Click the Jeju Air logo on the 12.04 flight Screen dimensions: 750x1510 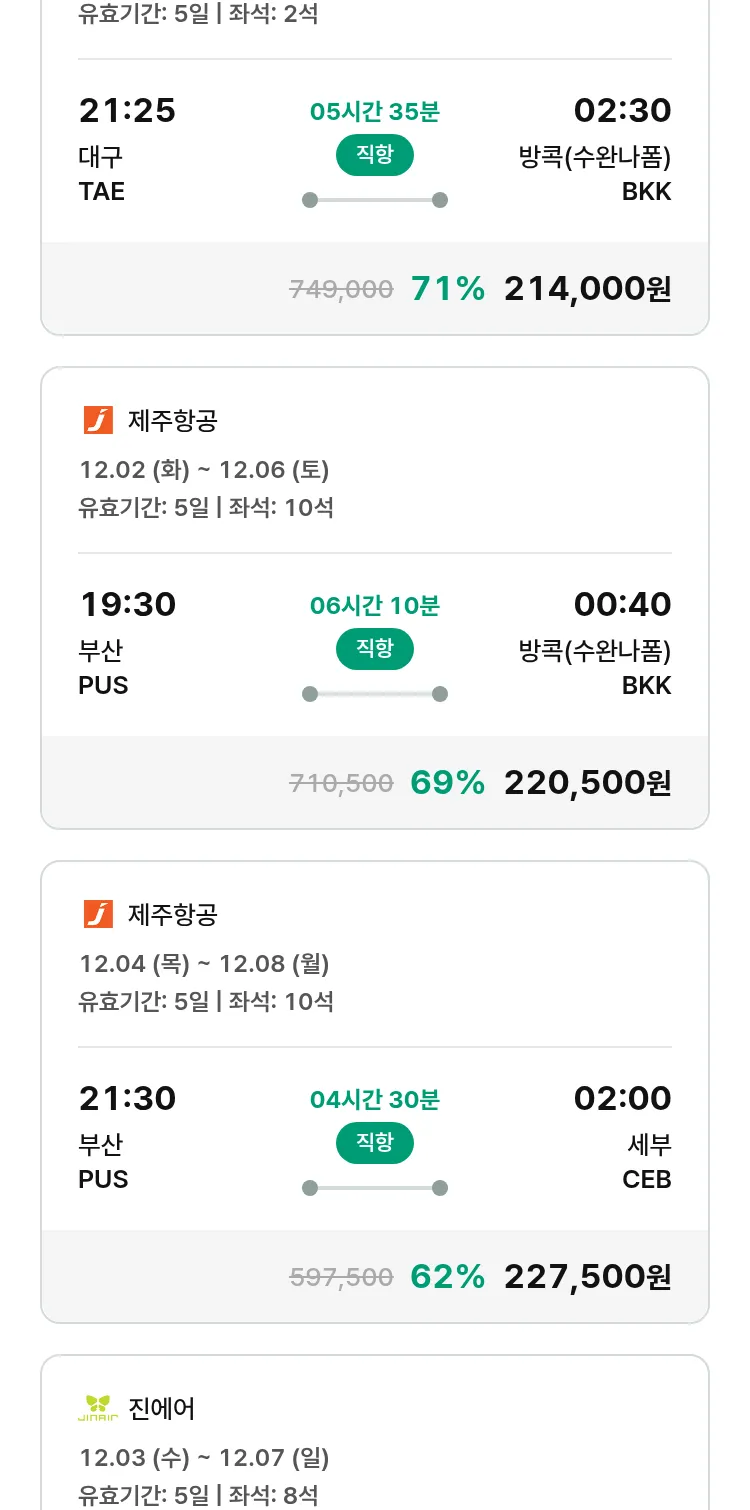(x=98, y=914)
